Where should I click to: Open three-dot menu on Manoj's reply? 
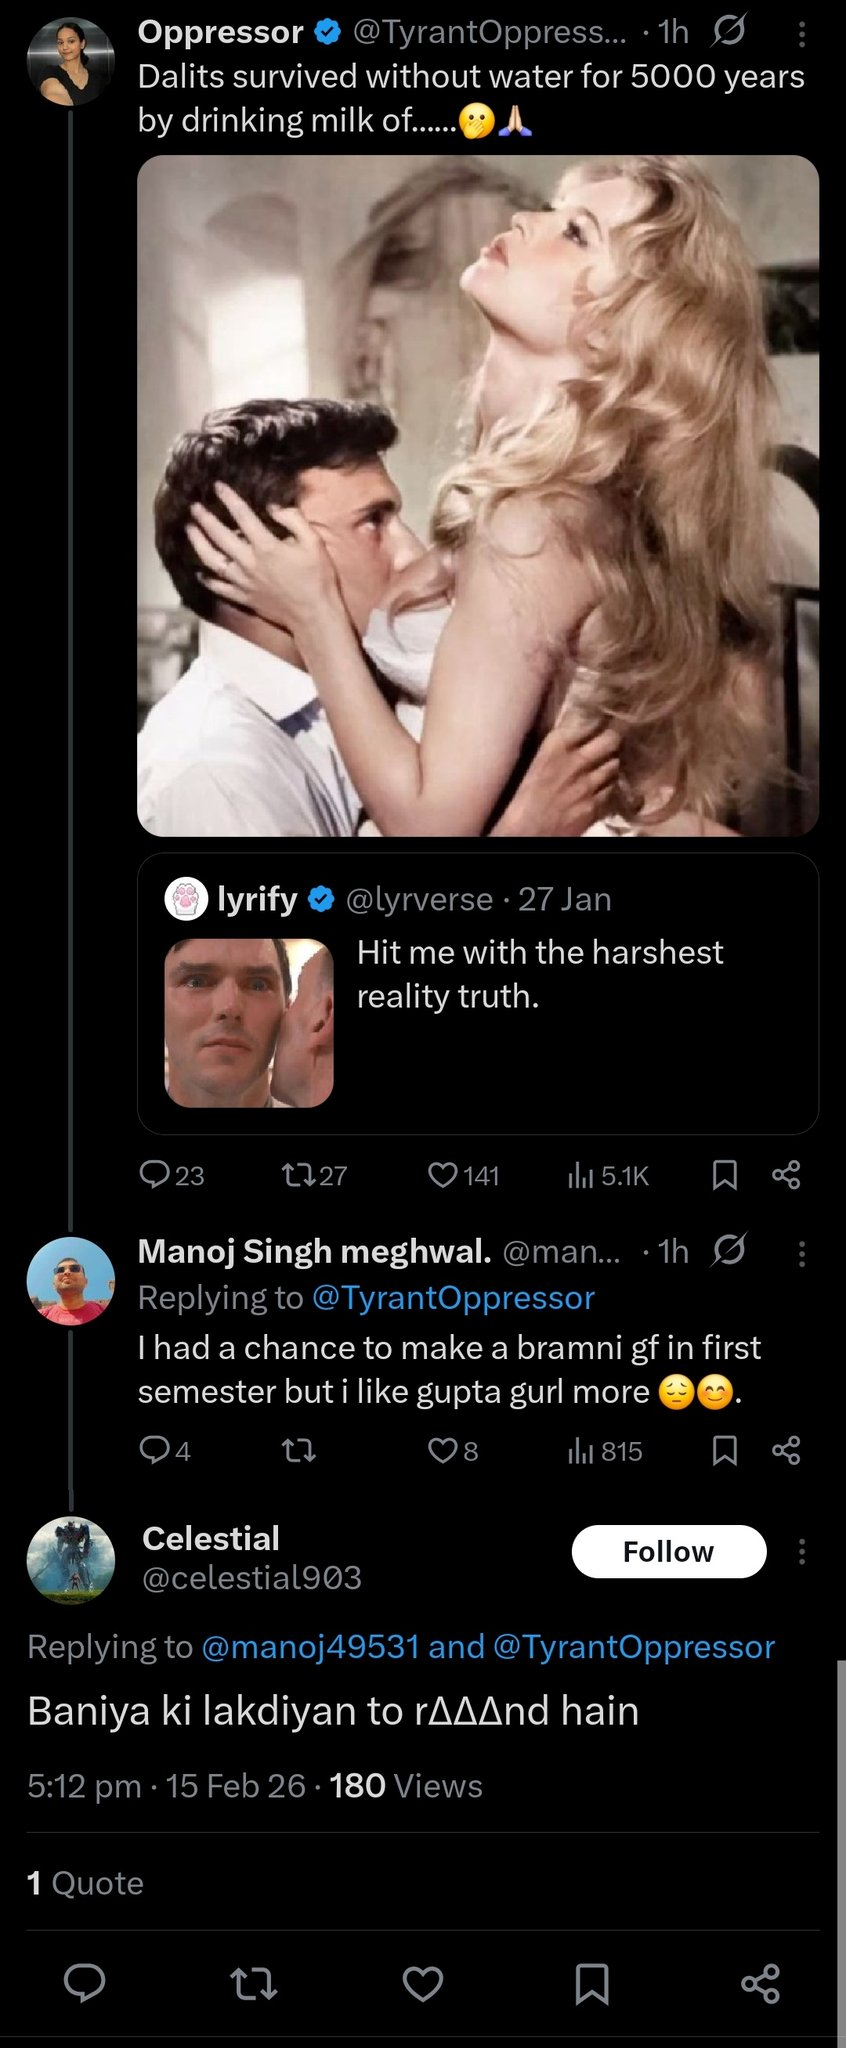[802, 1254]
